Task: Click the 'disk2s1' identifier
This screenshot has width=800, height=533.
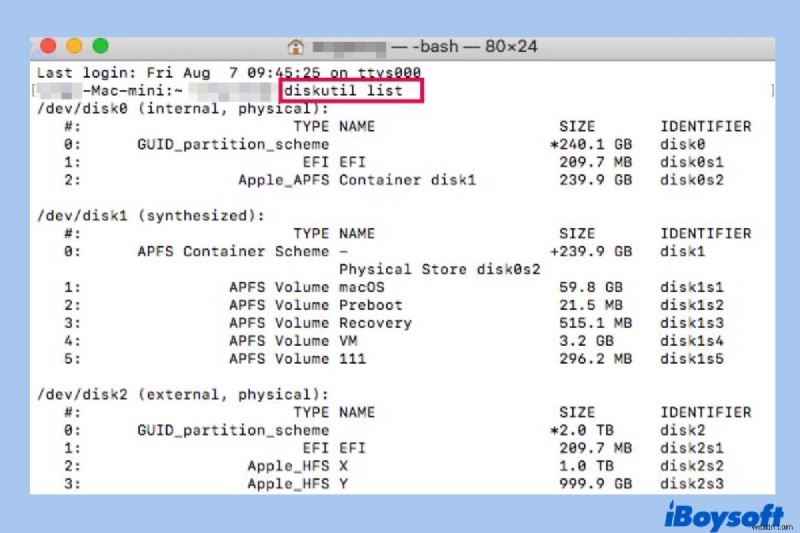Action: (x=691, y=448)
